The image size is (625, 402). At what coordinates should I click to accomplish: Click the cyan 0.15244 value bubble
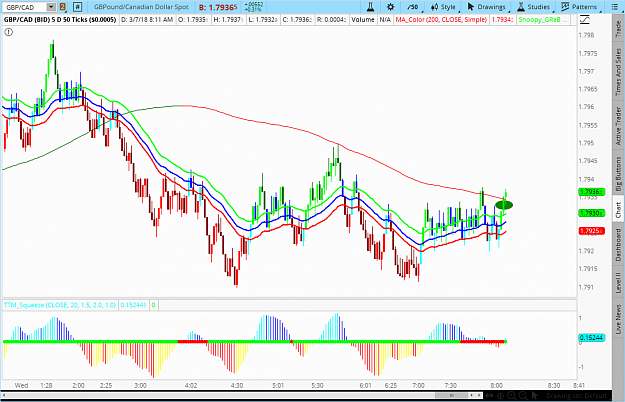coord(592,337)
